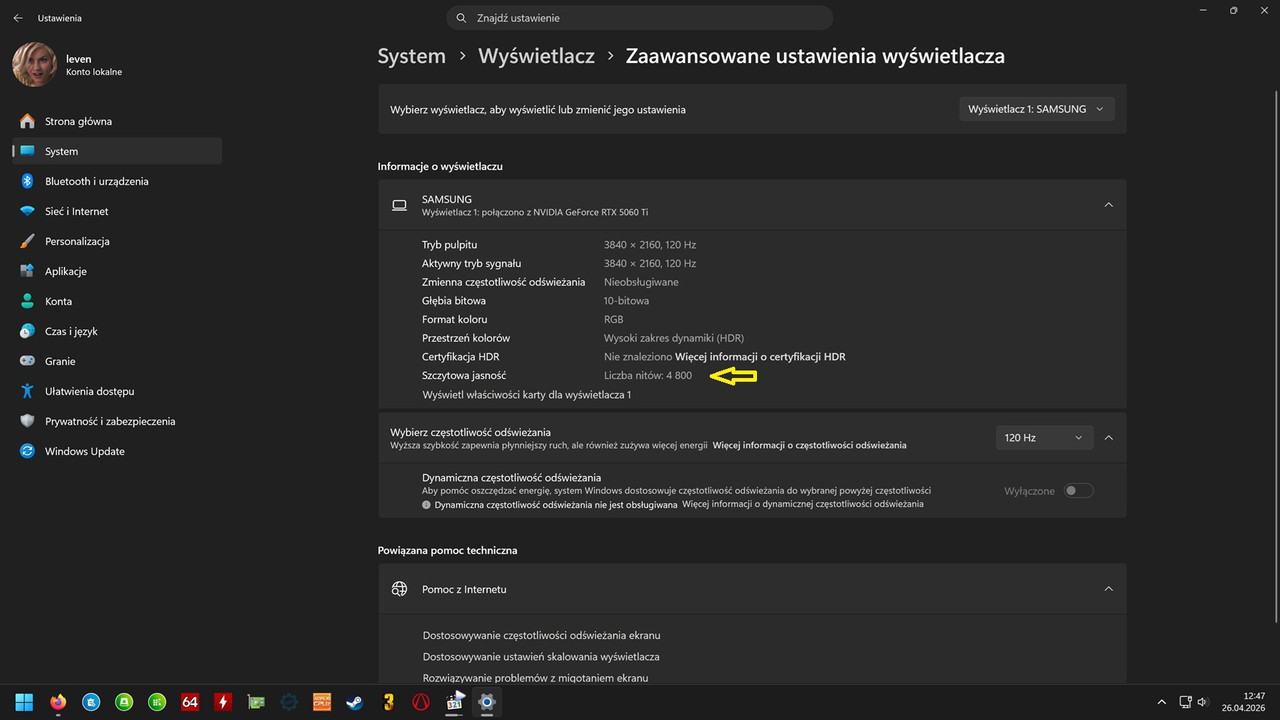The image size is (1280, 720).
Task: Click the info icon beside nie jest obsługiwana
Action: click(x=427, y=505)
